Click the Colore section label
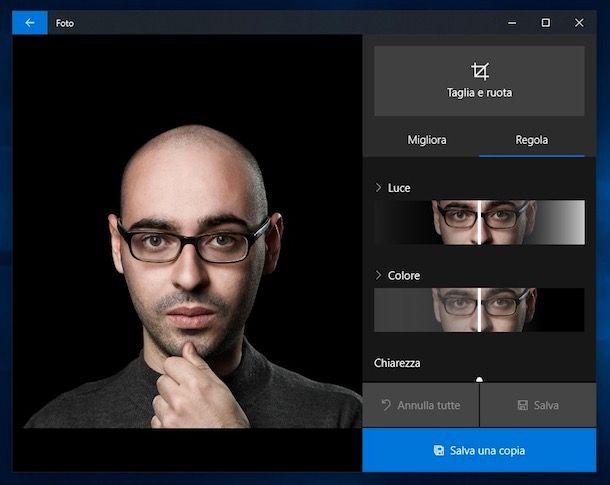The image size is (610, 485). 404,275
